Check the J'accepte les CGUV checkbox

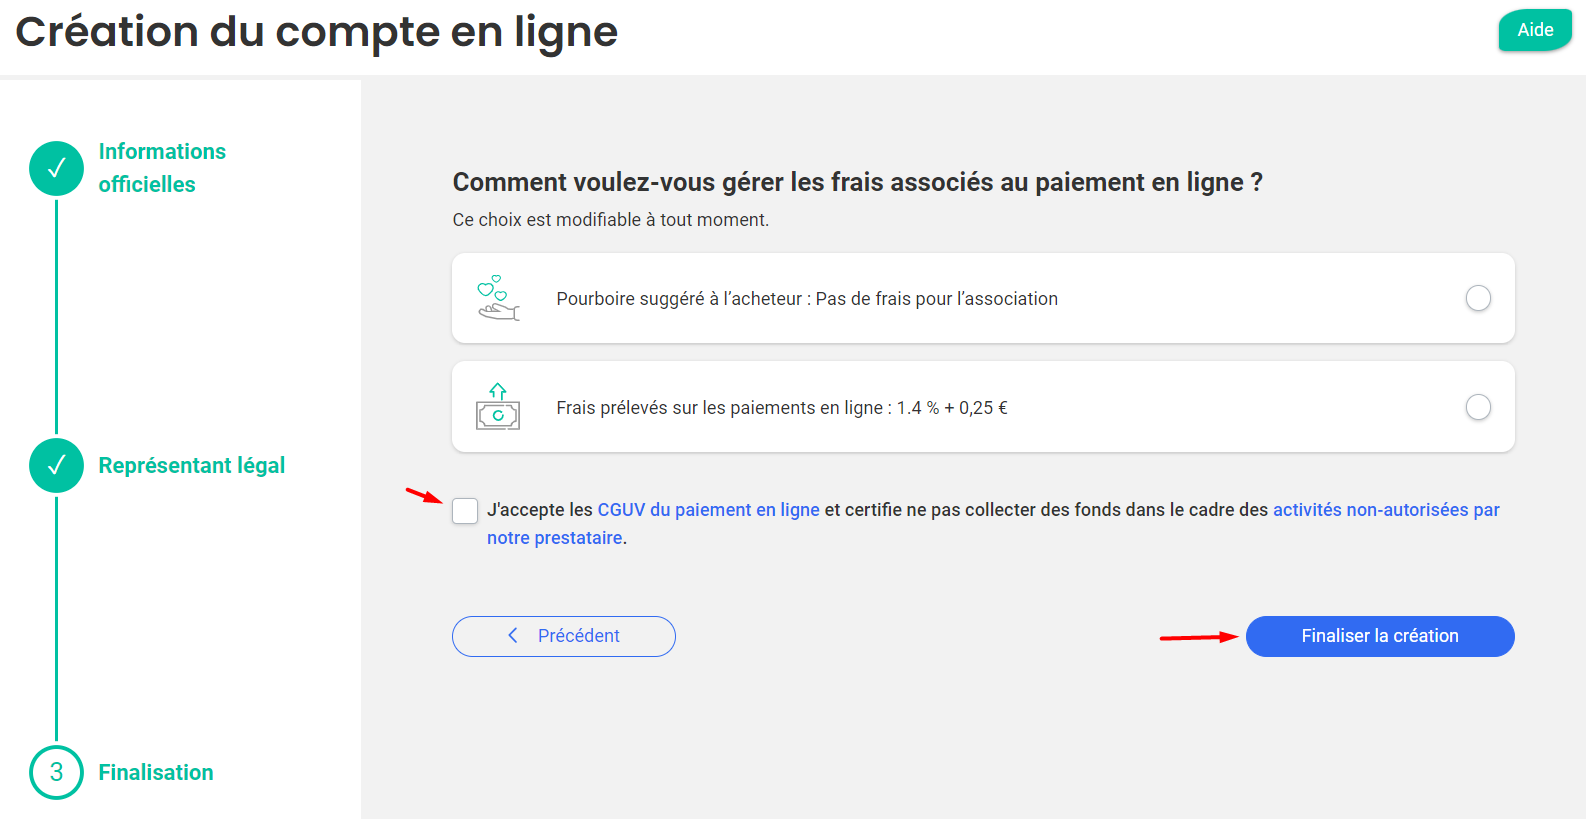465,511
